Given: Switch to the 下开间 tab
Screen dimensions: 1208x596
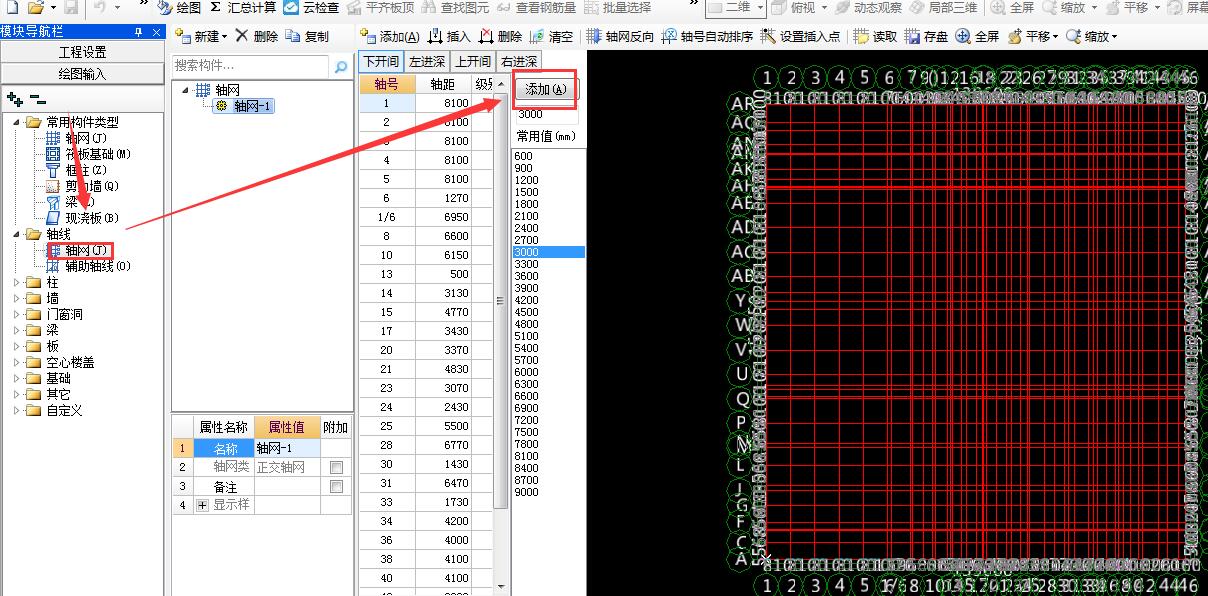Looking at the screenshot, I should pyautogui.click(x=381, y=62).
